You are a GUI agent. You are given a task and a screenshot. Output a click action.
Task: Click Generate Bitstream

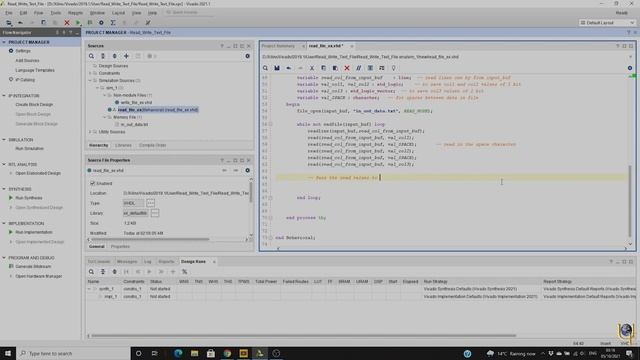(33, 266)
